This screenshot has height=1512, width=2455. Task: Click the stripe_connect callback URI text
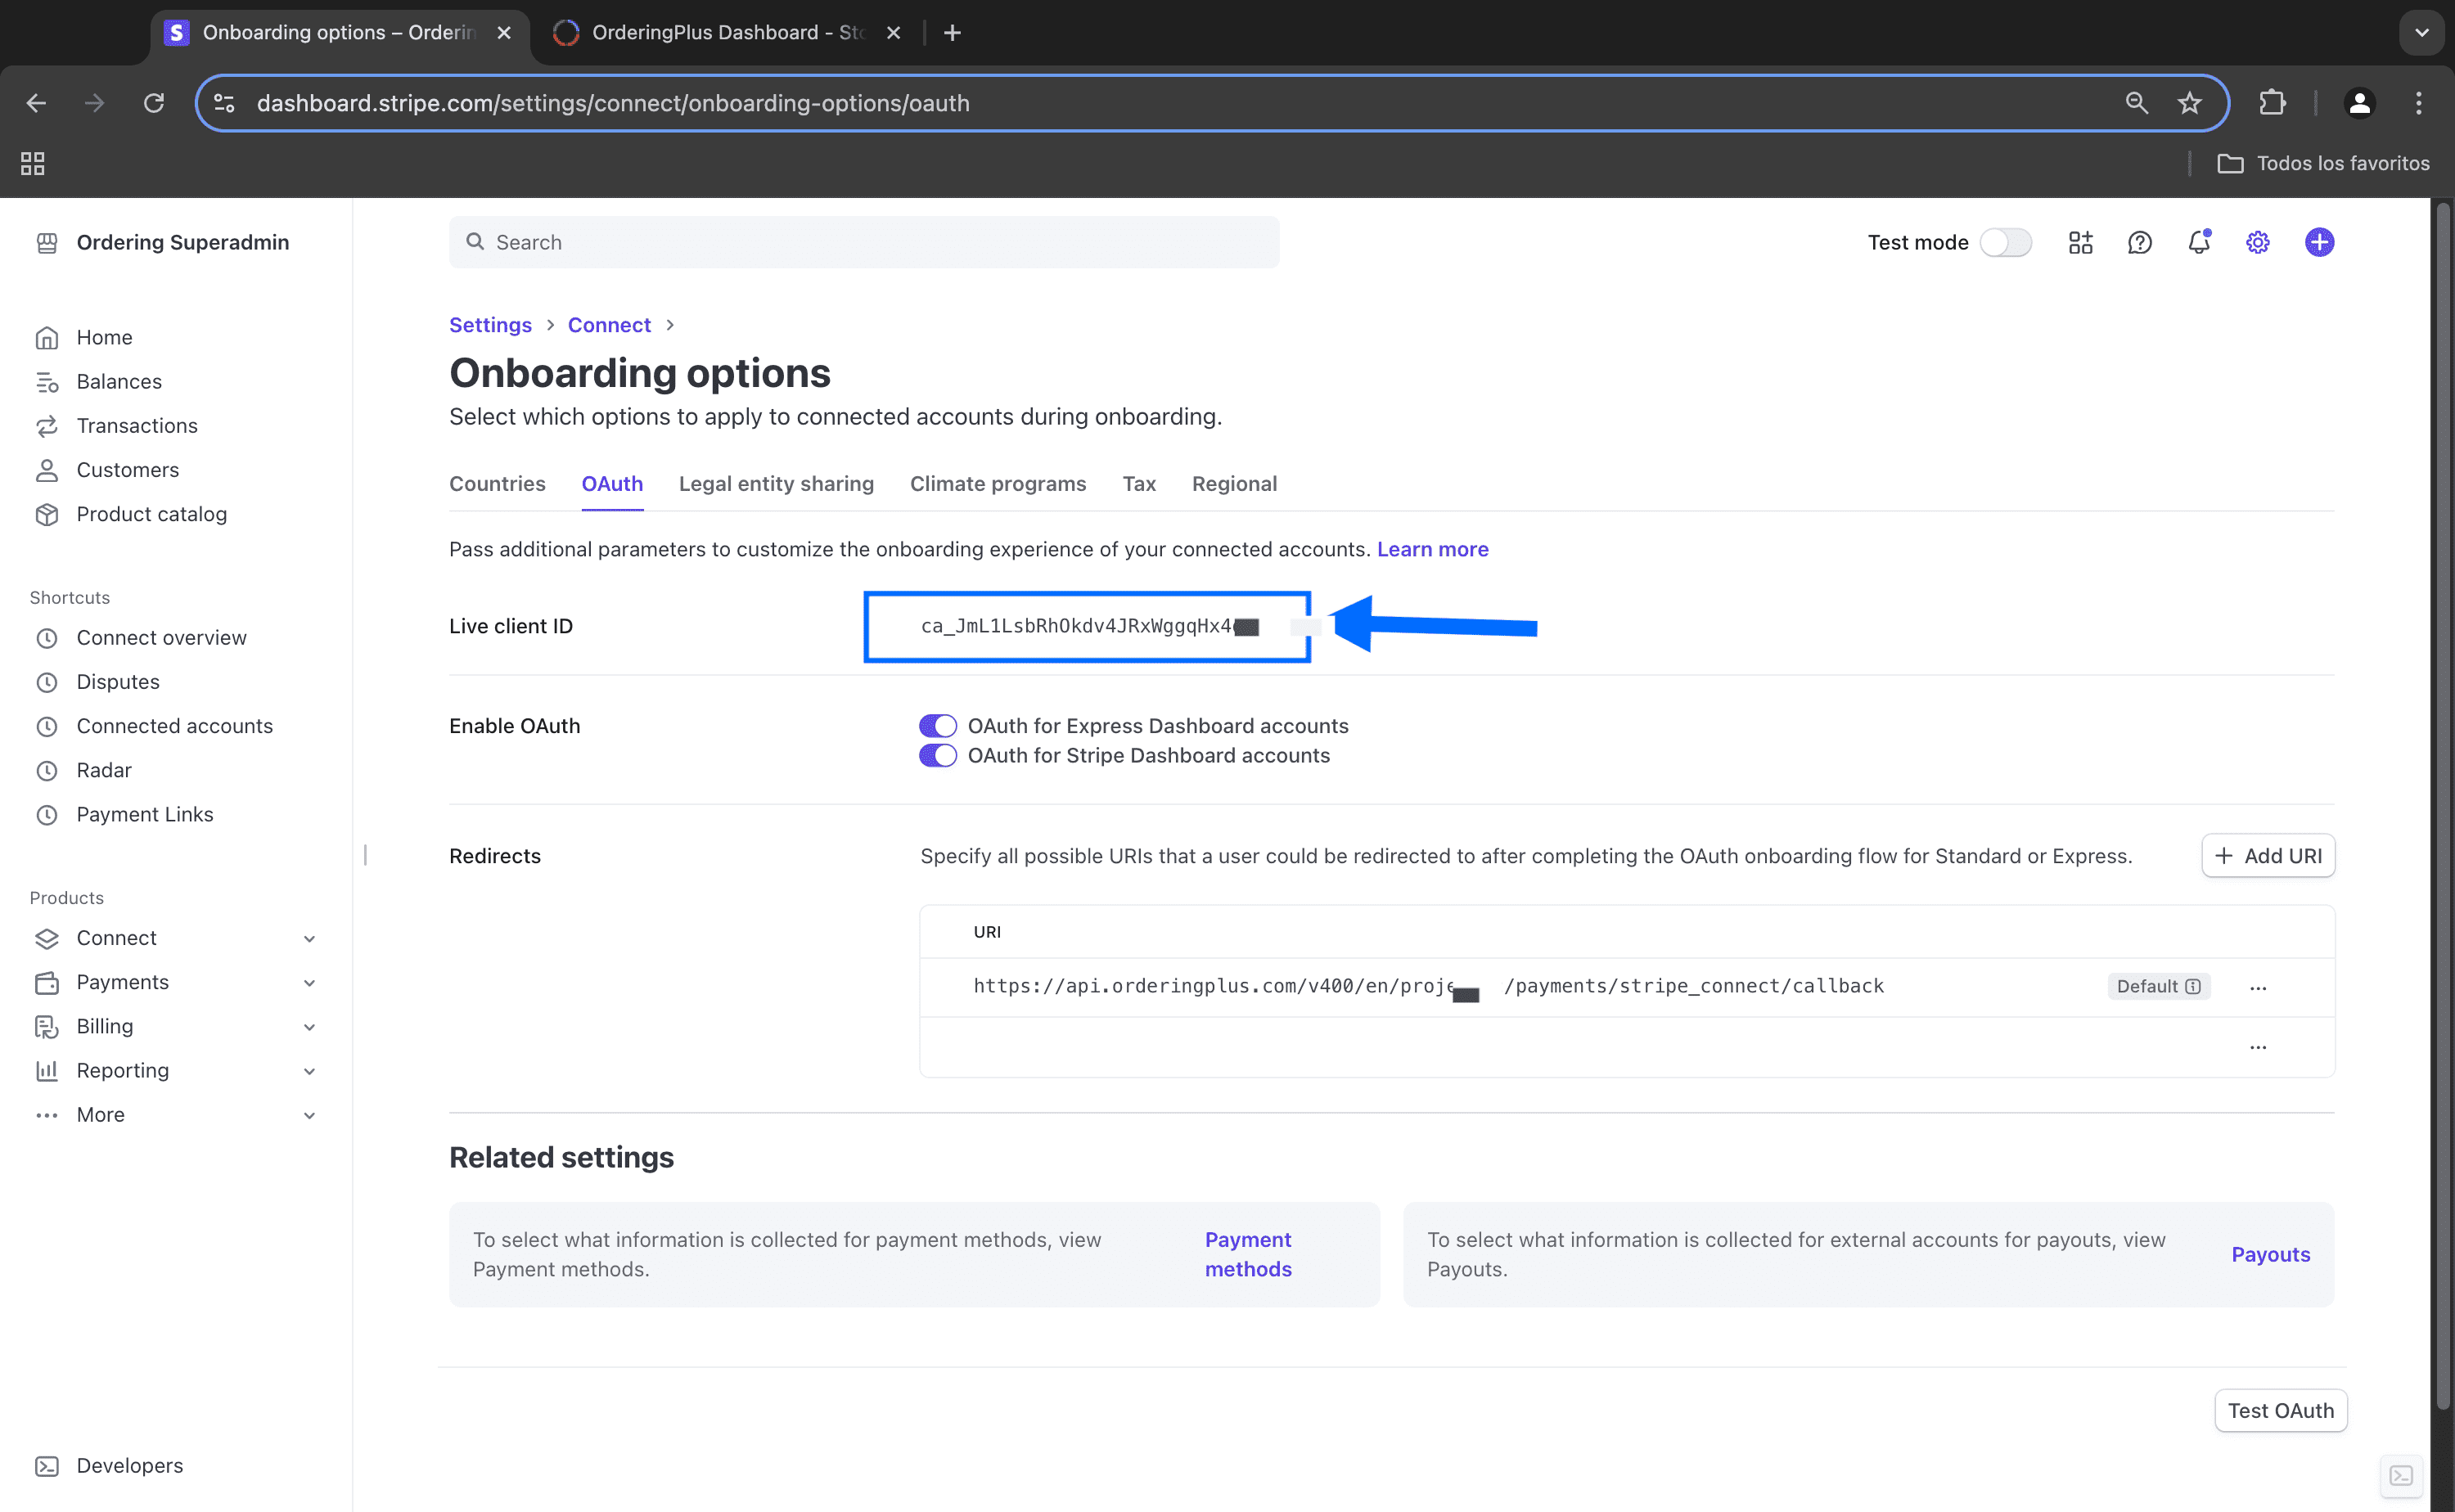(1428, 986)
